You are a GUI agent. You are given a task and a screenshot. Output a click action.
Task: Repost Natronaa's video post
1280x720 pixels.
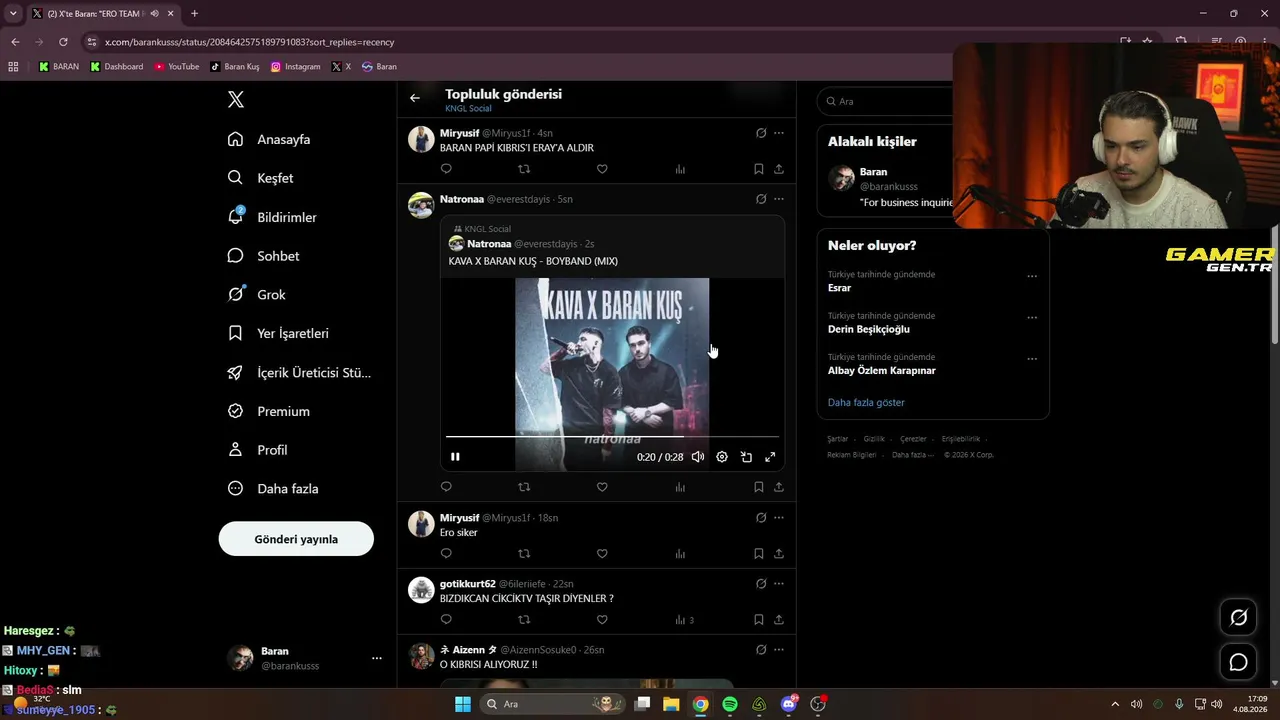point(524,487)
